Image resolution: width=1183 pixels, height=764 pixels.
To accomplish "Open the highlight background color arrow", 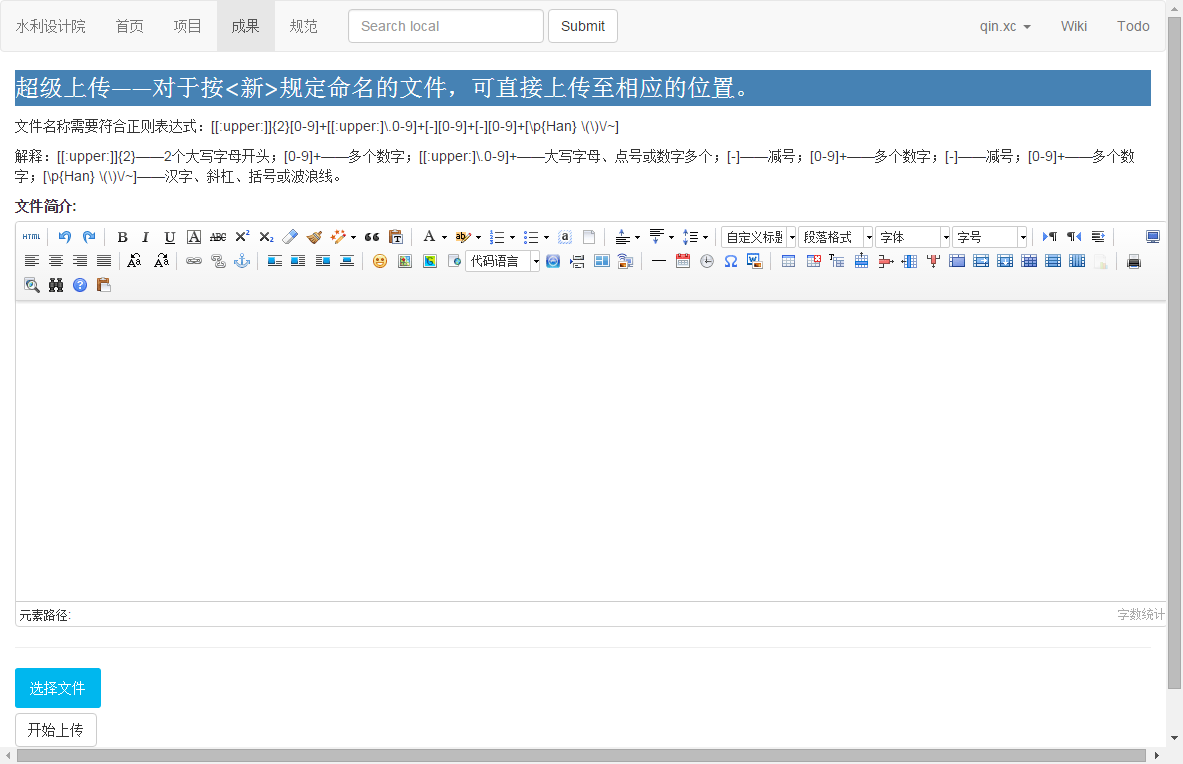I will pos(478,238).
